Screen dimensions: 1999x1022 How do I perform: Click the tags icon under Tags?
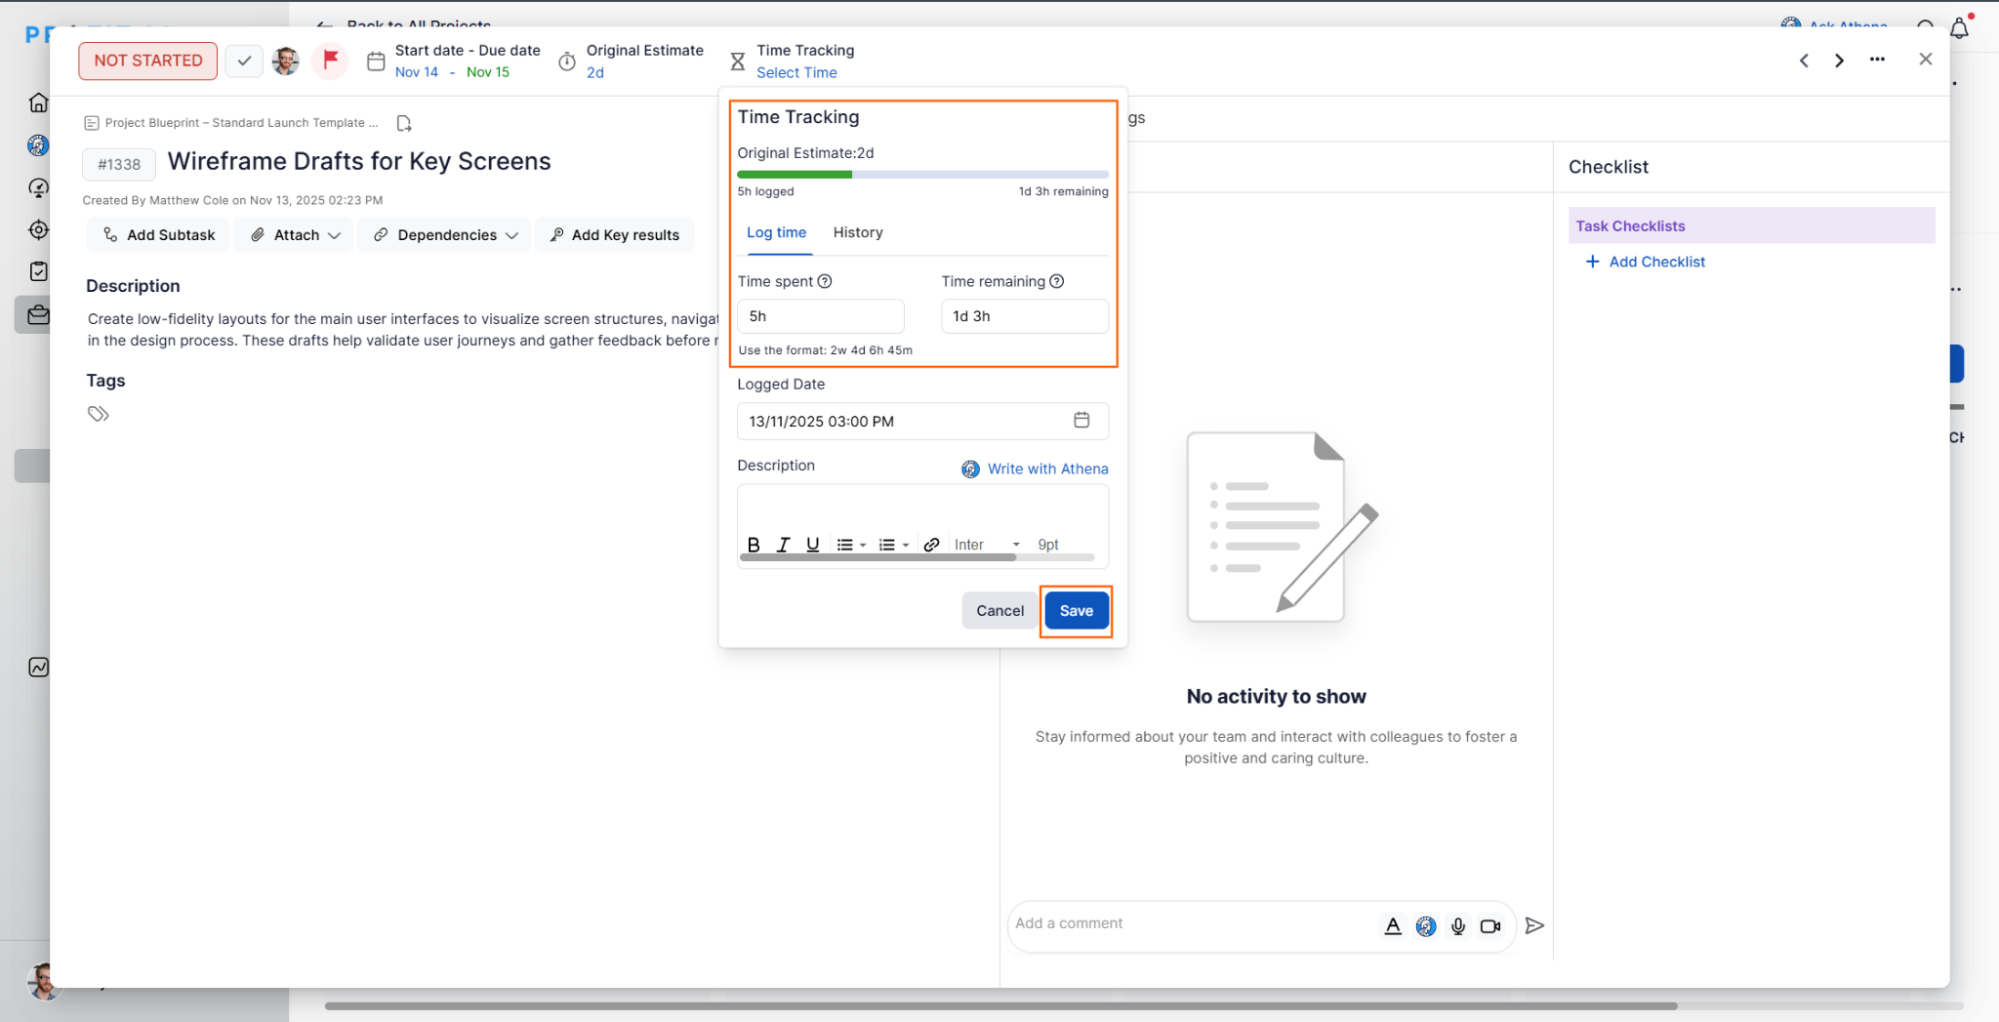point(98,414)
